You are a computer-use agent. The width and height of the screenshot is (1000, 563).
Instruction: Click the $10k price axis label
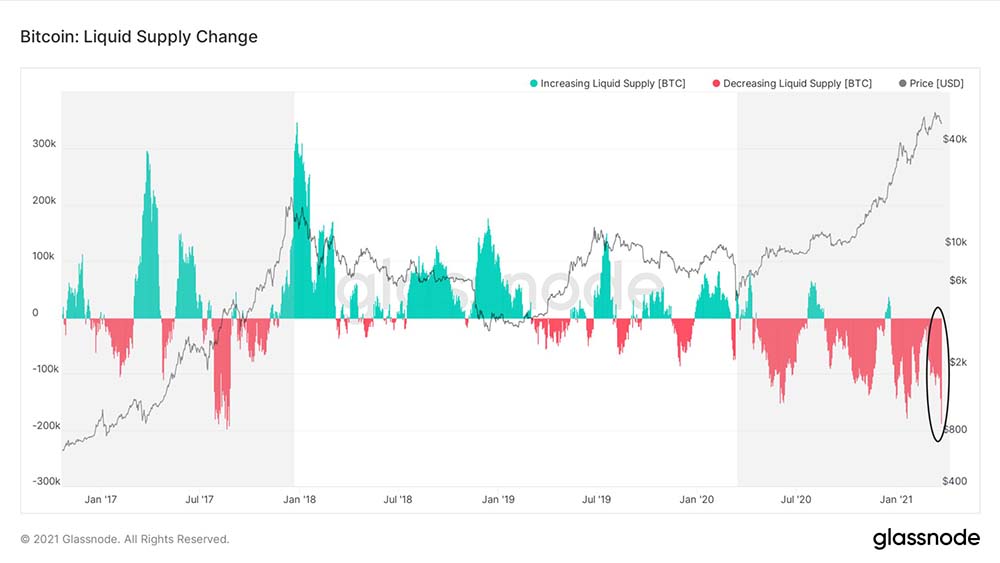click(956, 242)
